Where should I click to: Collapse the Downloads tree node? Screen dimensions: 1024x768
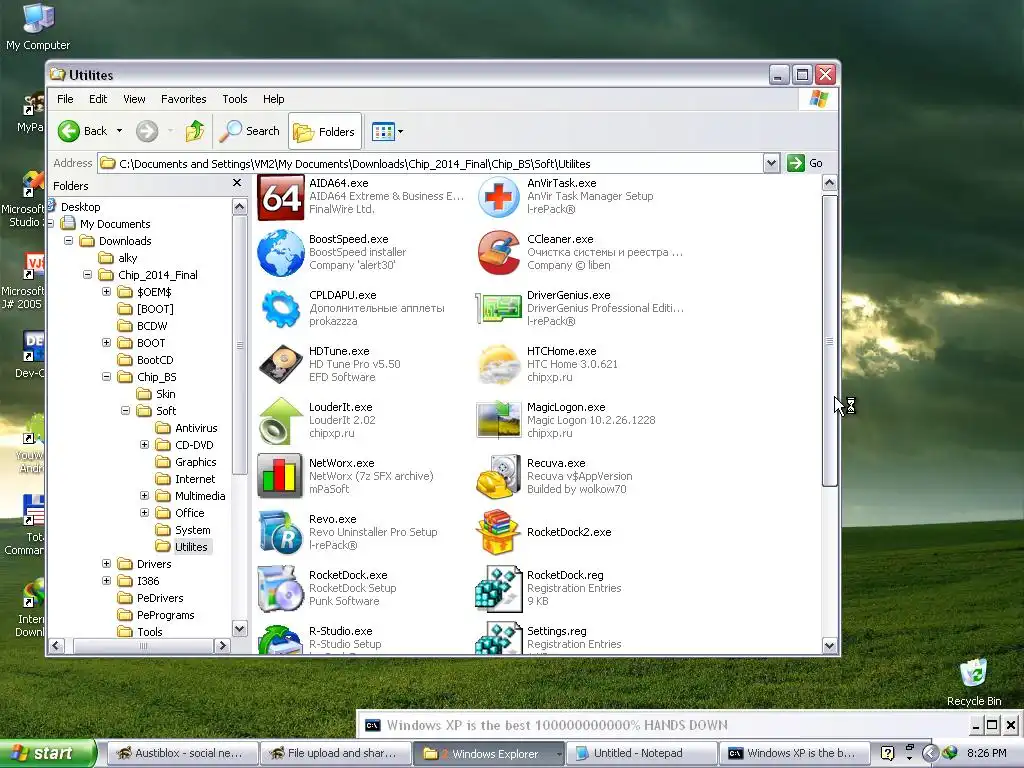[x=68, y=241]
